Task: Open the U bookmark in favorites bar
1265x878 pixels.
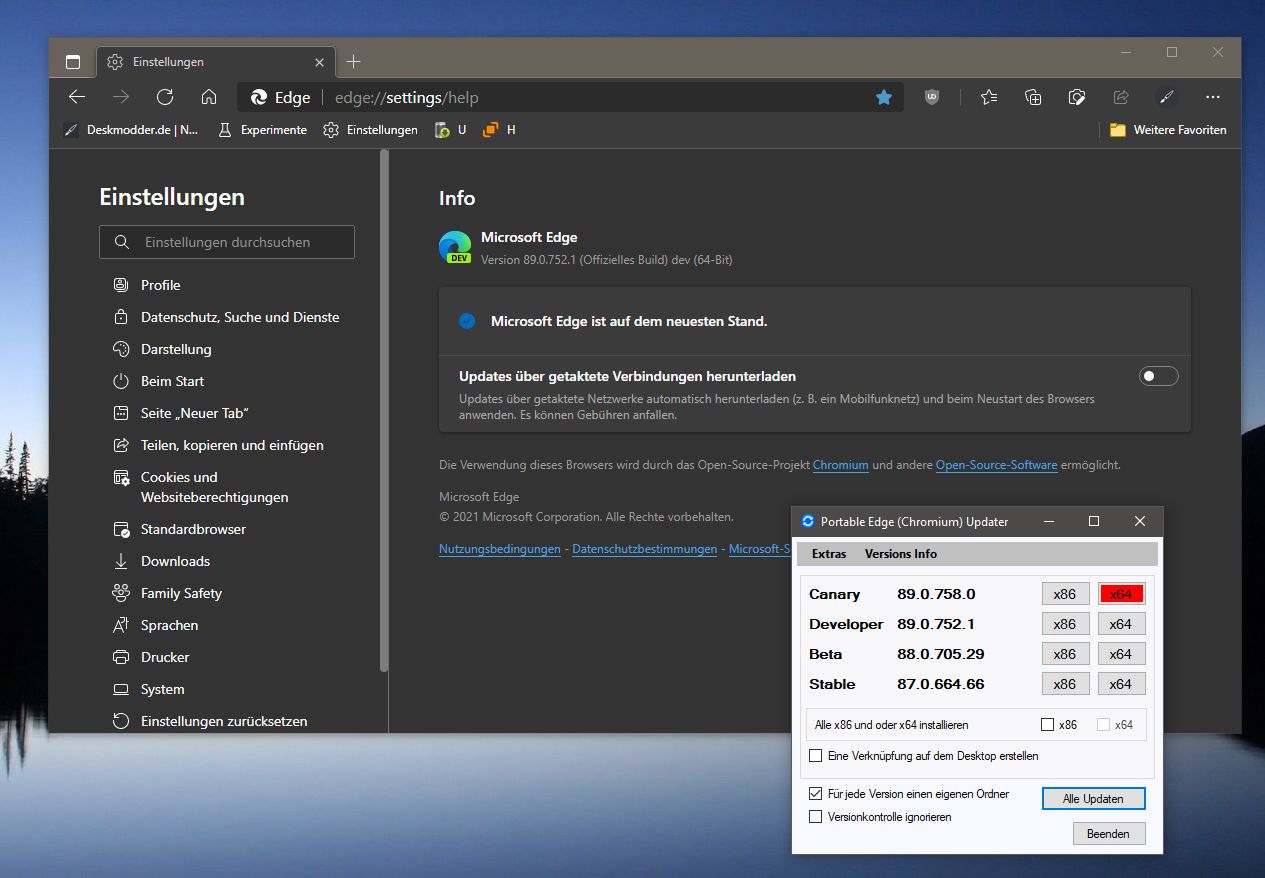Action: (x=450, y=130)
